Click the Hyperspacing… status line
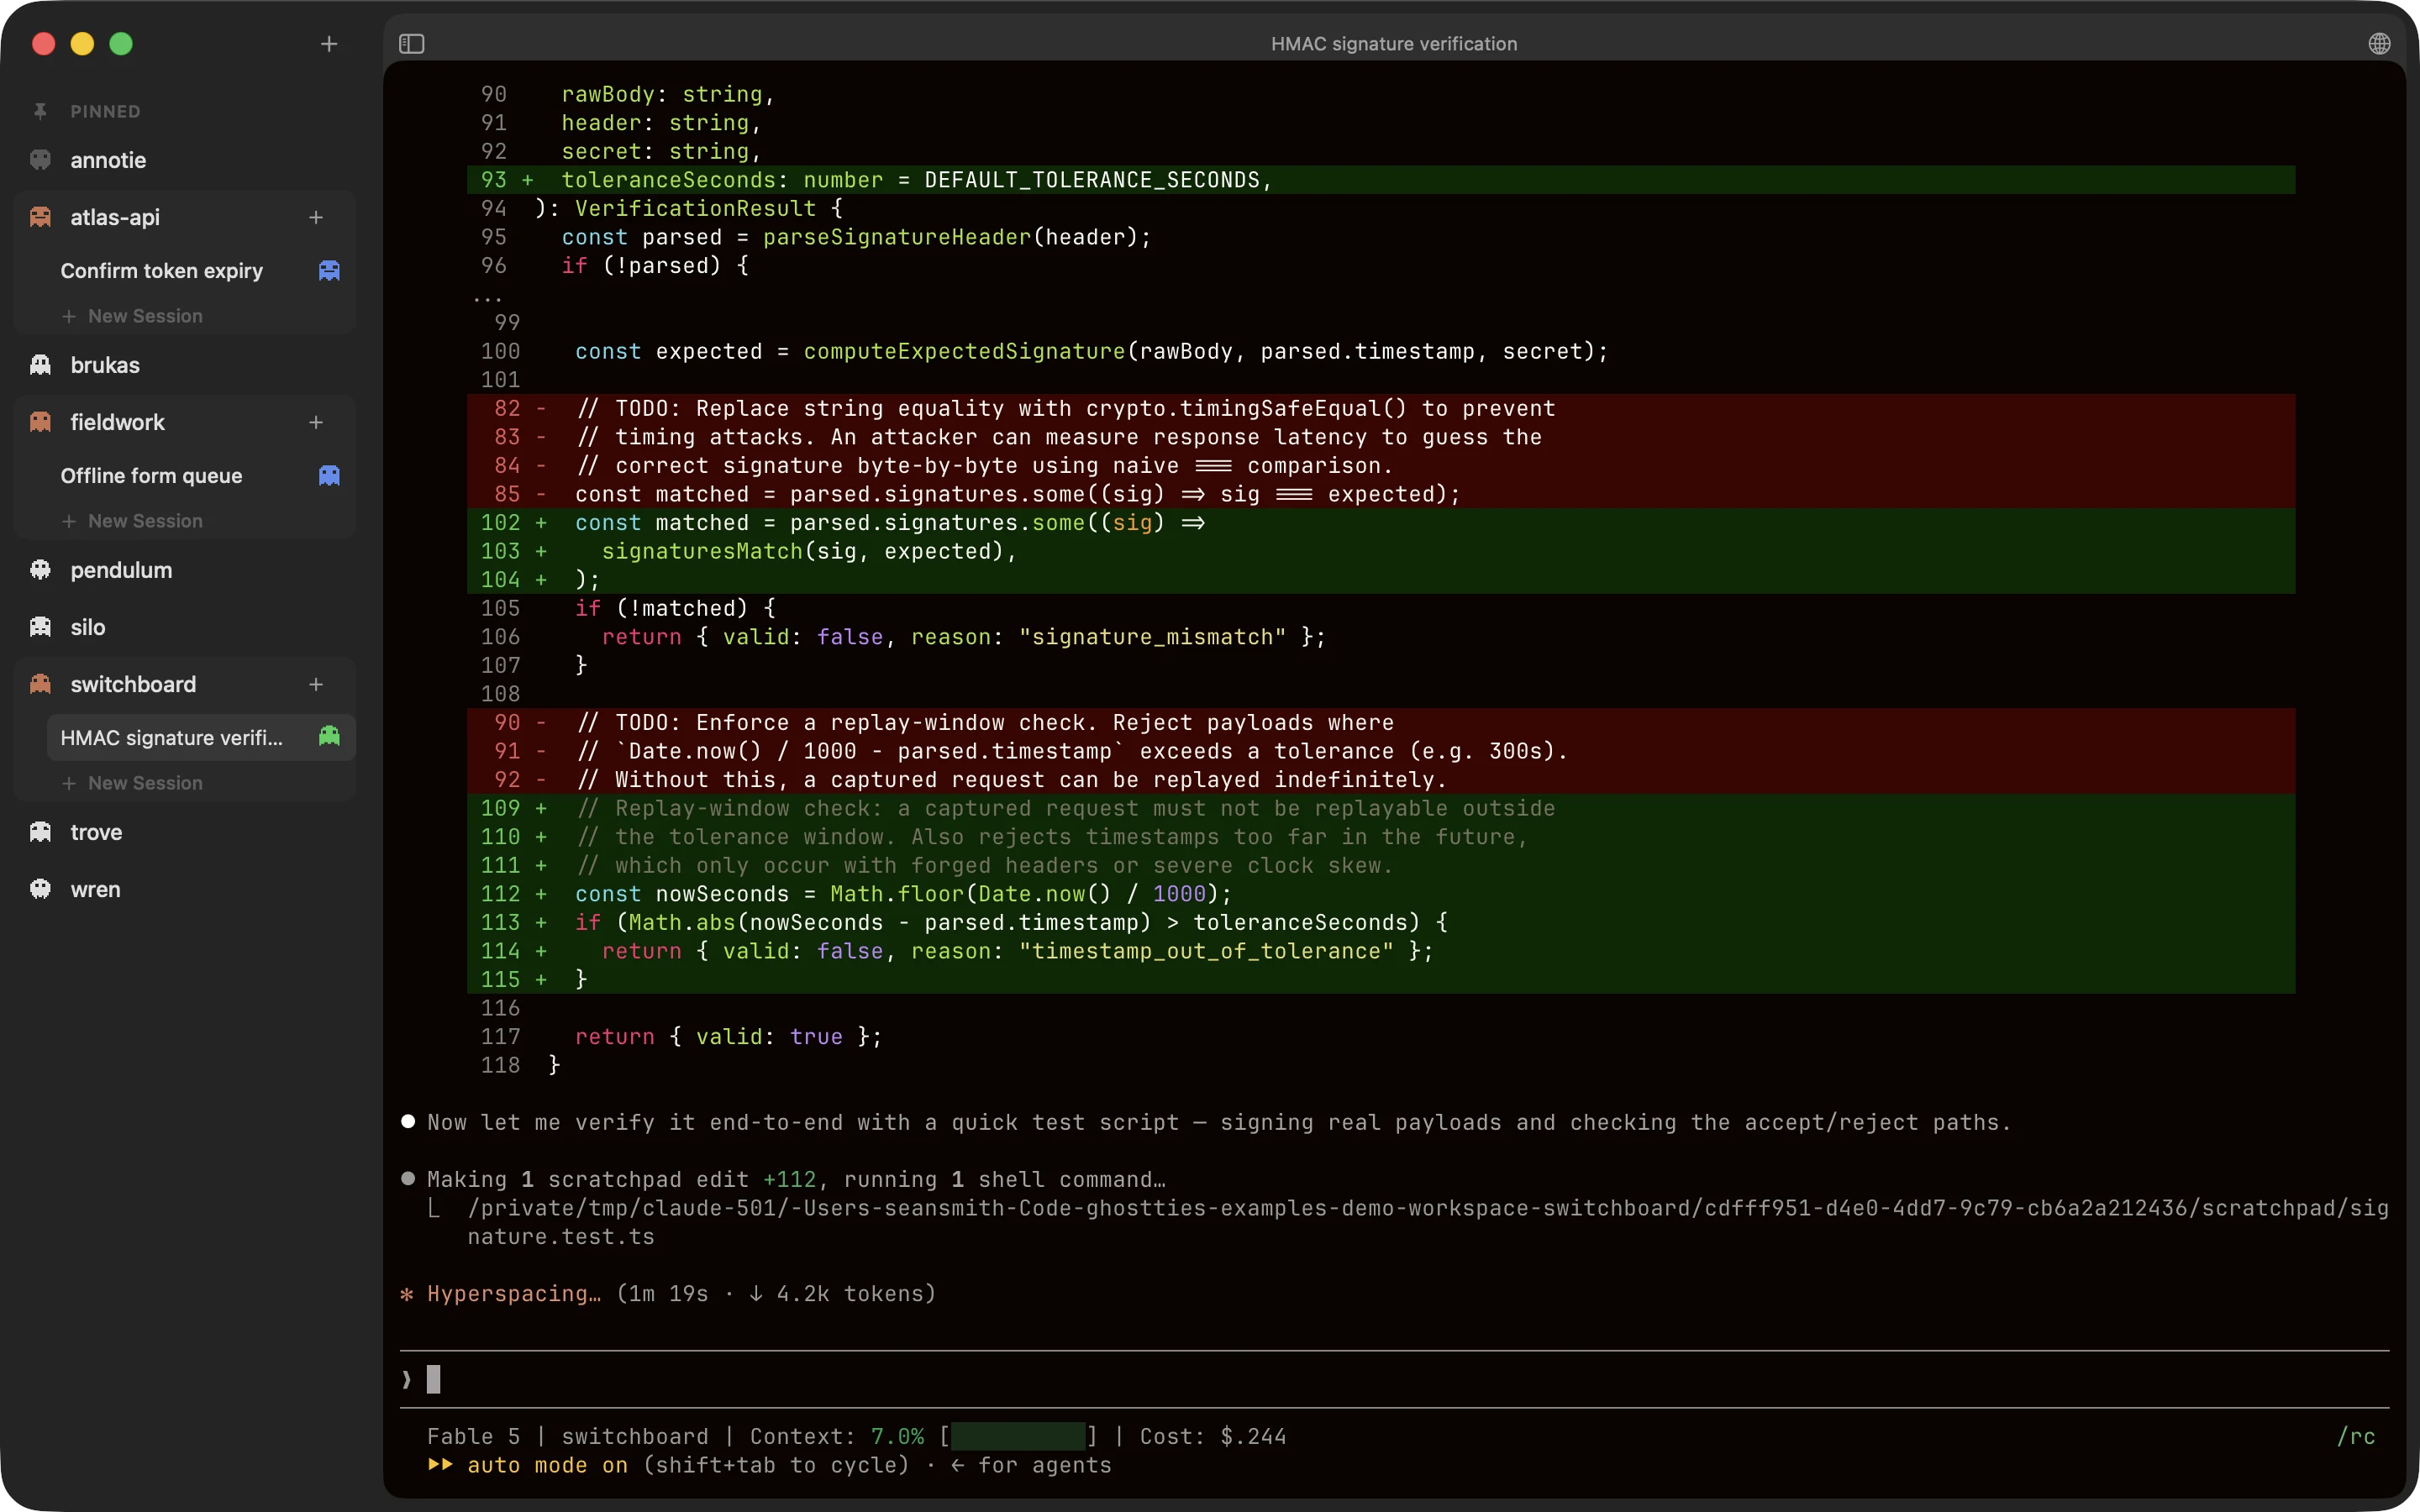The width and height of the screenshot is (2420, 1512). (x=668, y=1293)
